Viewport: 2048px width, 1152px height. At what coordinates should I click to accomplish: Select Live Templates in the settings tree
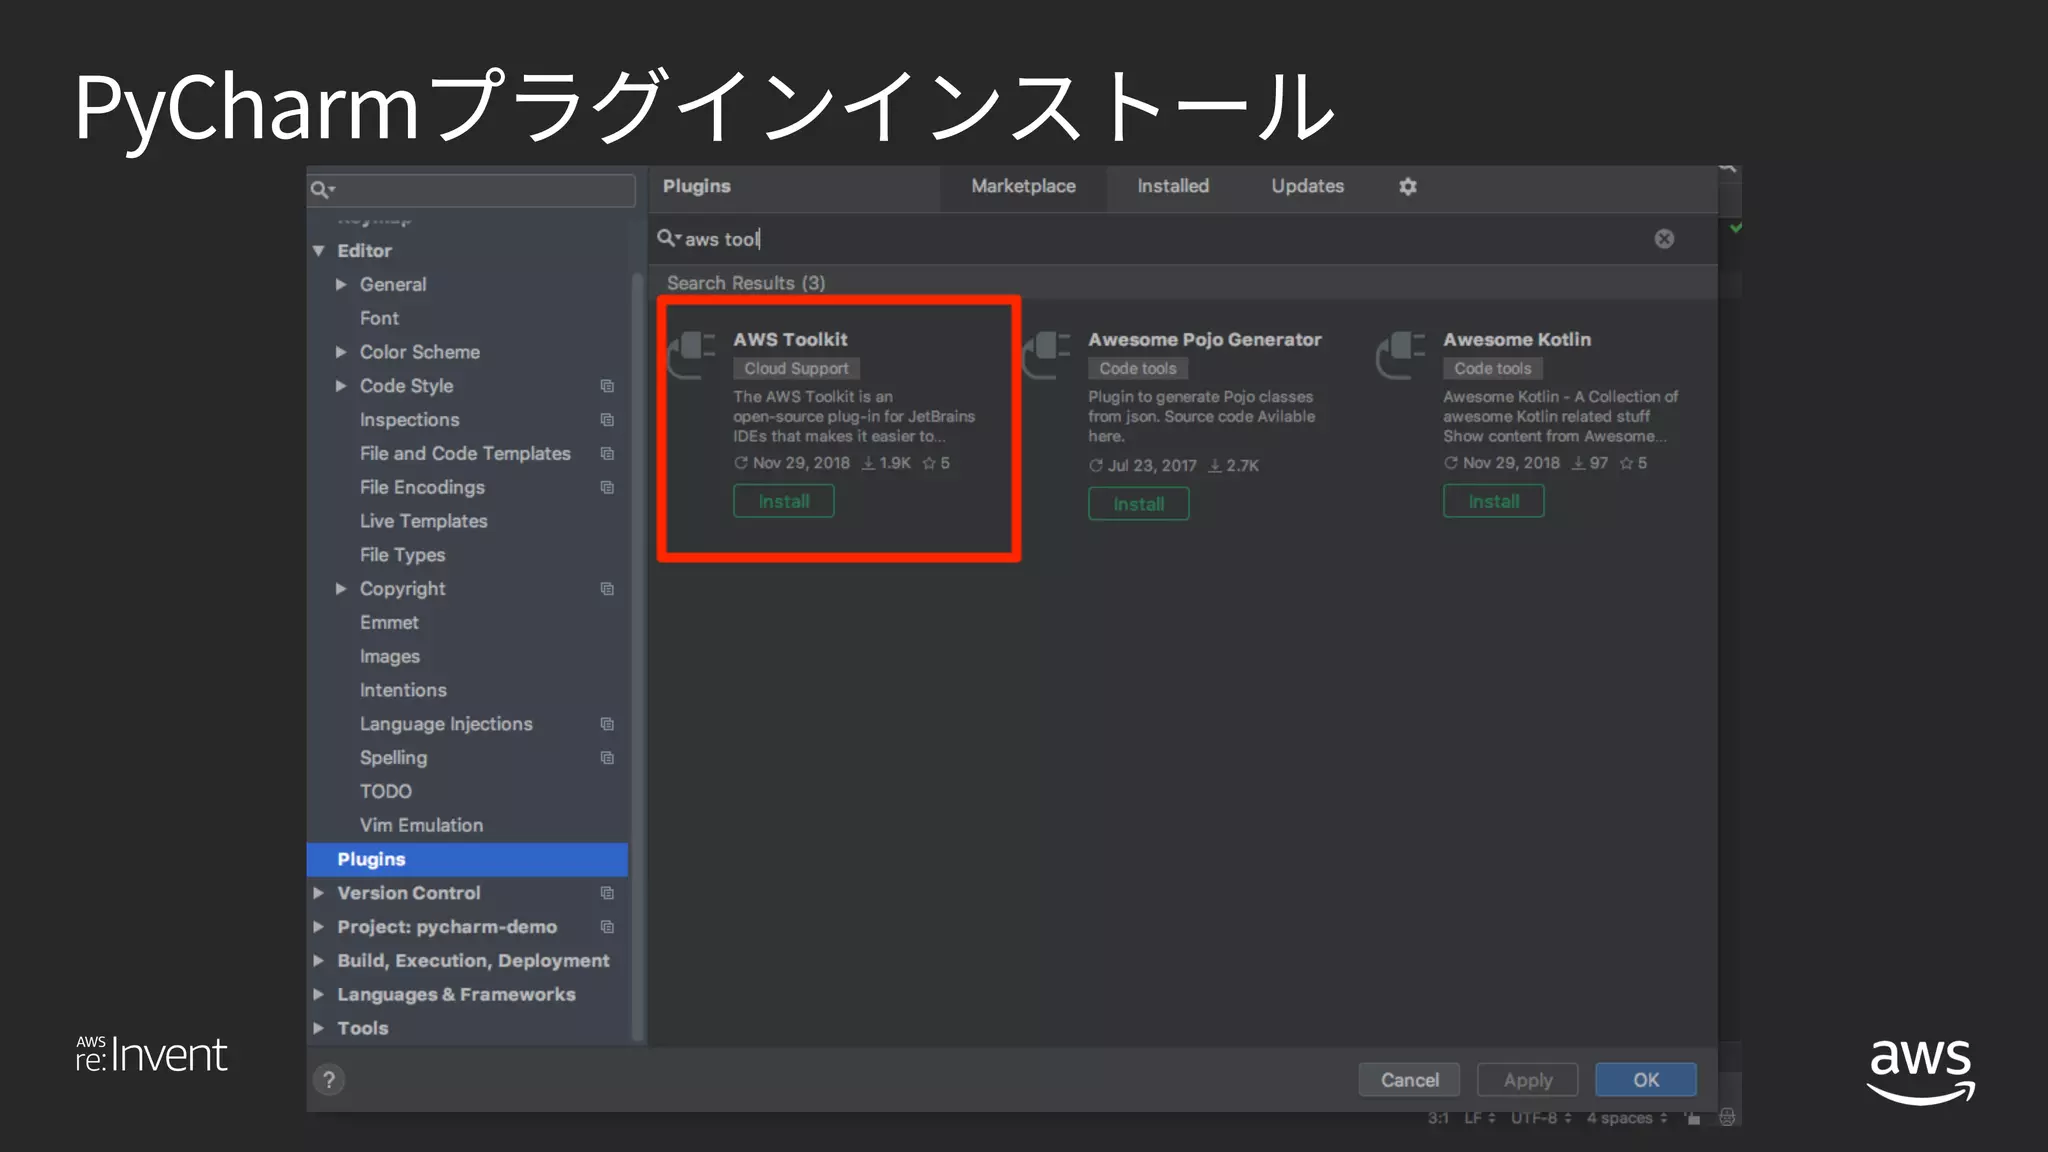423,521
